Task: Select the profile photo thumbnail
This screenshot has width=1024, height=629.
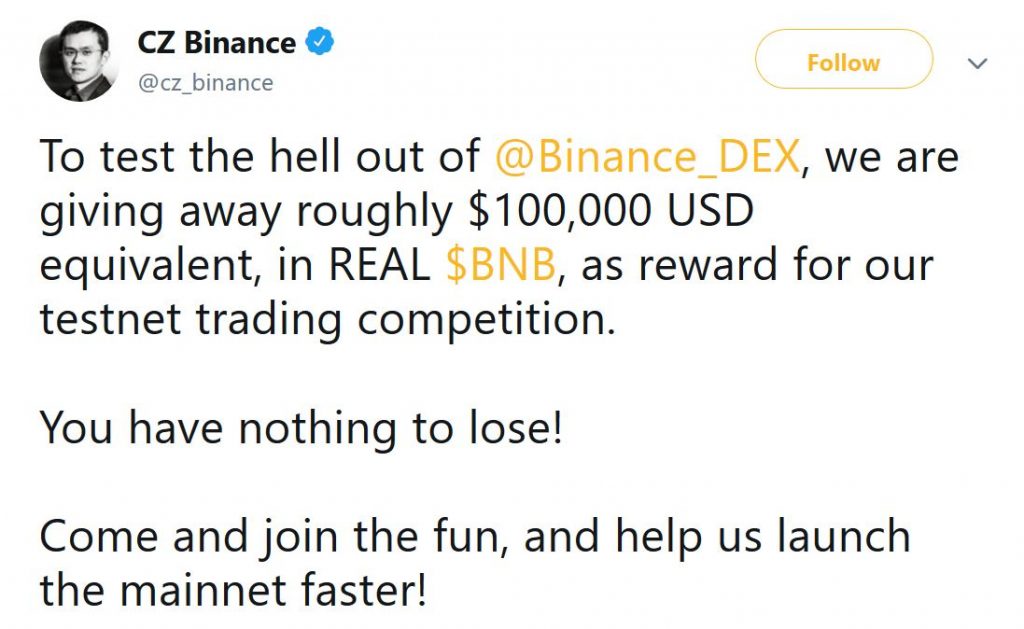Action: pos(75,60)
